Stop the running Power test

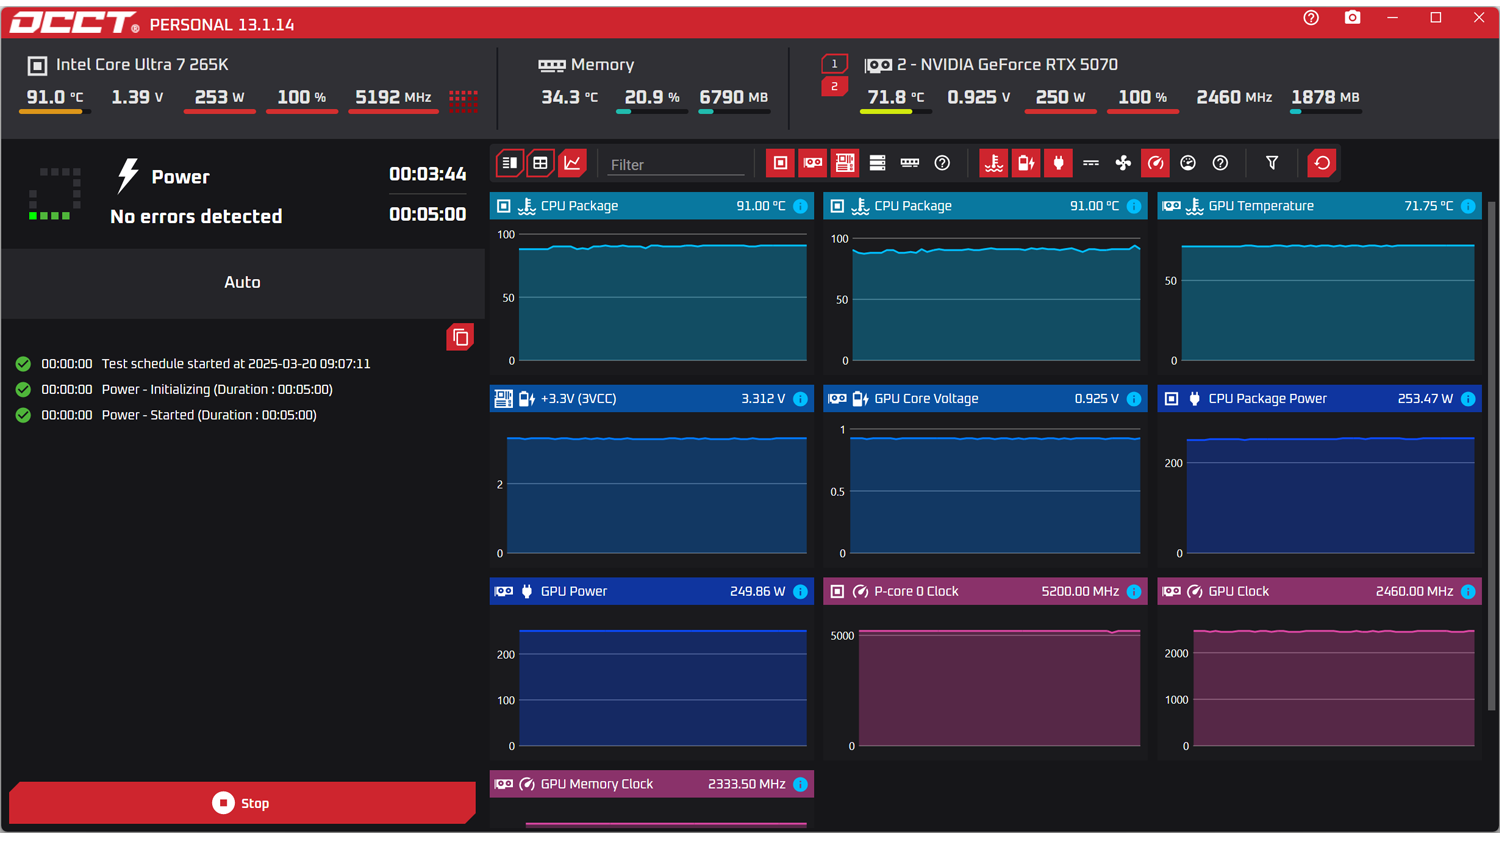[x=241, y=803]
